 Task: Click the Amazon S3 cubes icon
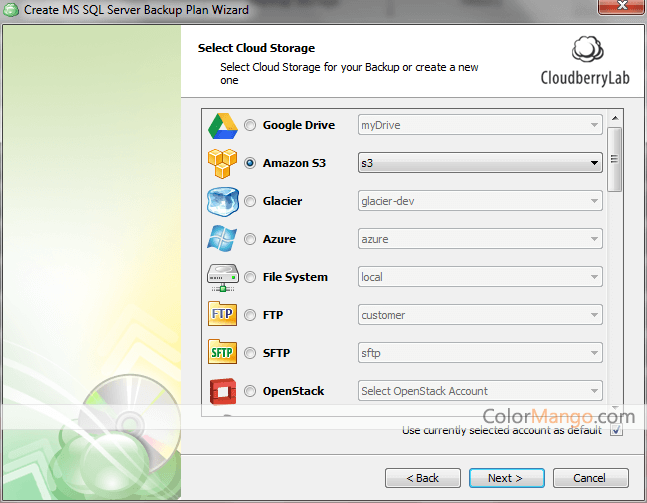pyautogui.click(x=223, y=163)
